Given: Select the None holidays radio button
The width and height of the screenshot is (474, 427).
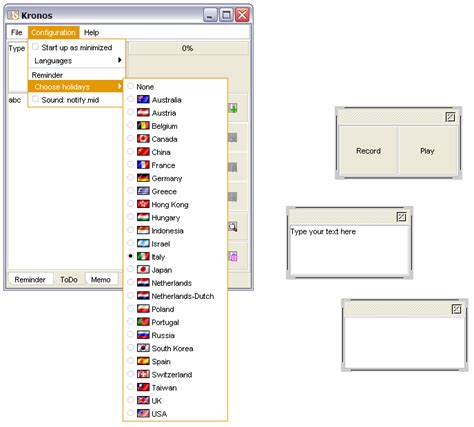Looking at the screenshot, I should tap(130, 86).
